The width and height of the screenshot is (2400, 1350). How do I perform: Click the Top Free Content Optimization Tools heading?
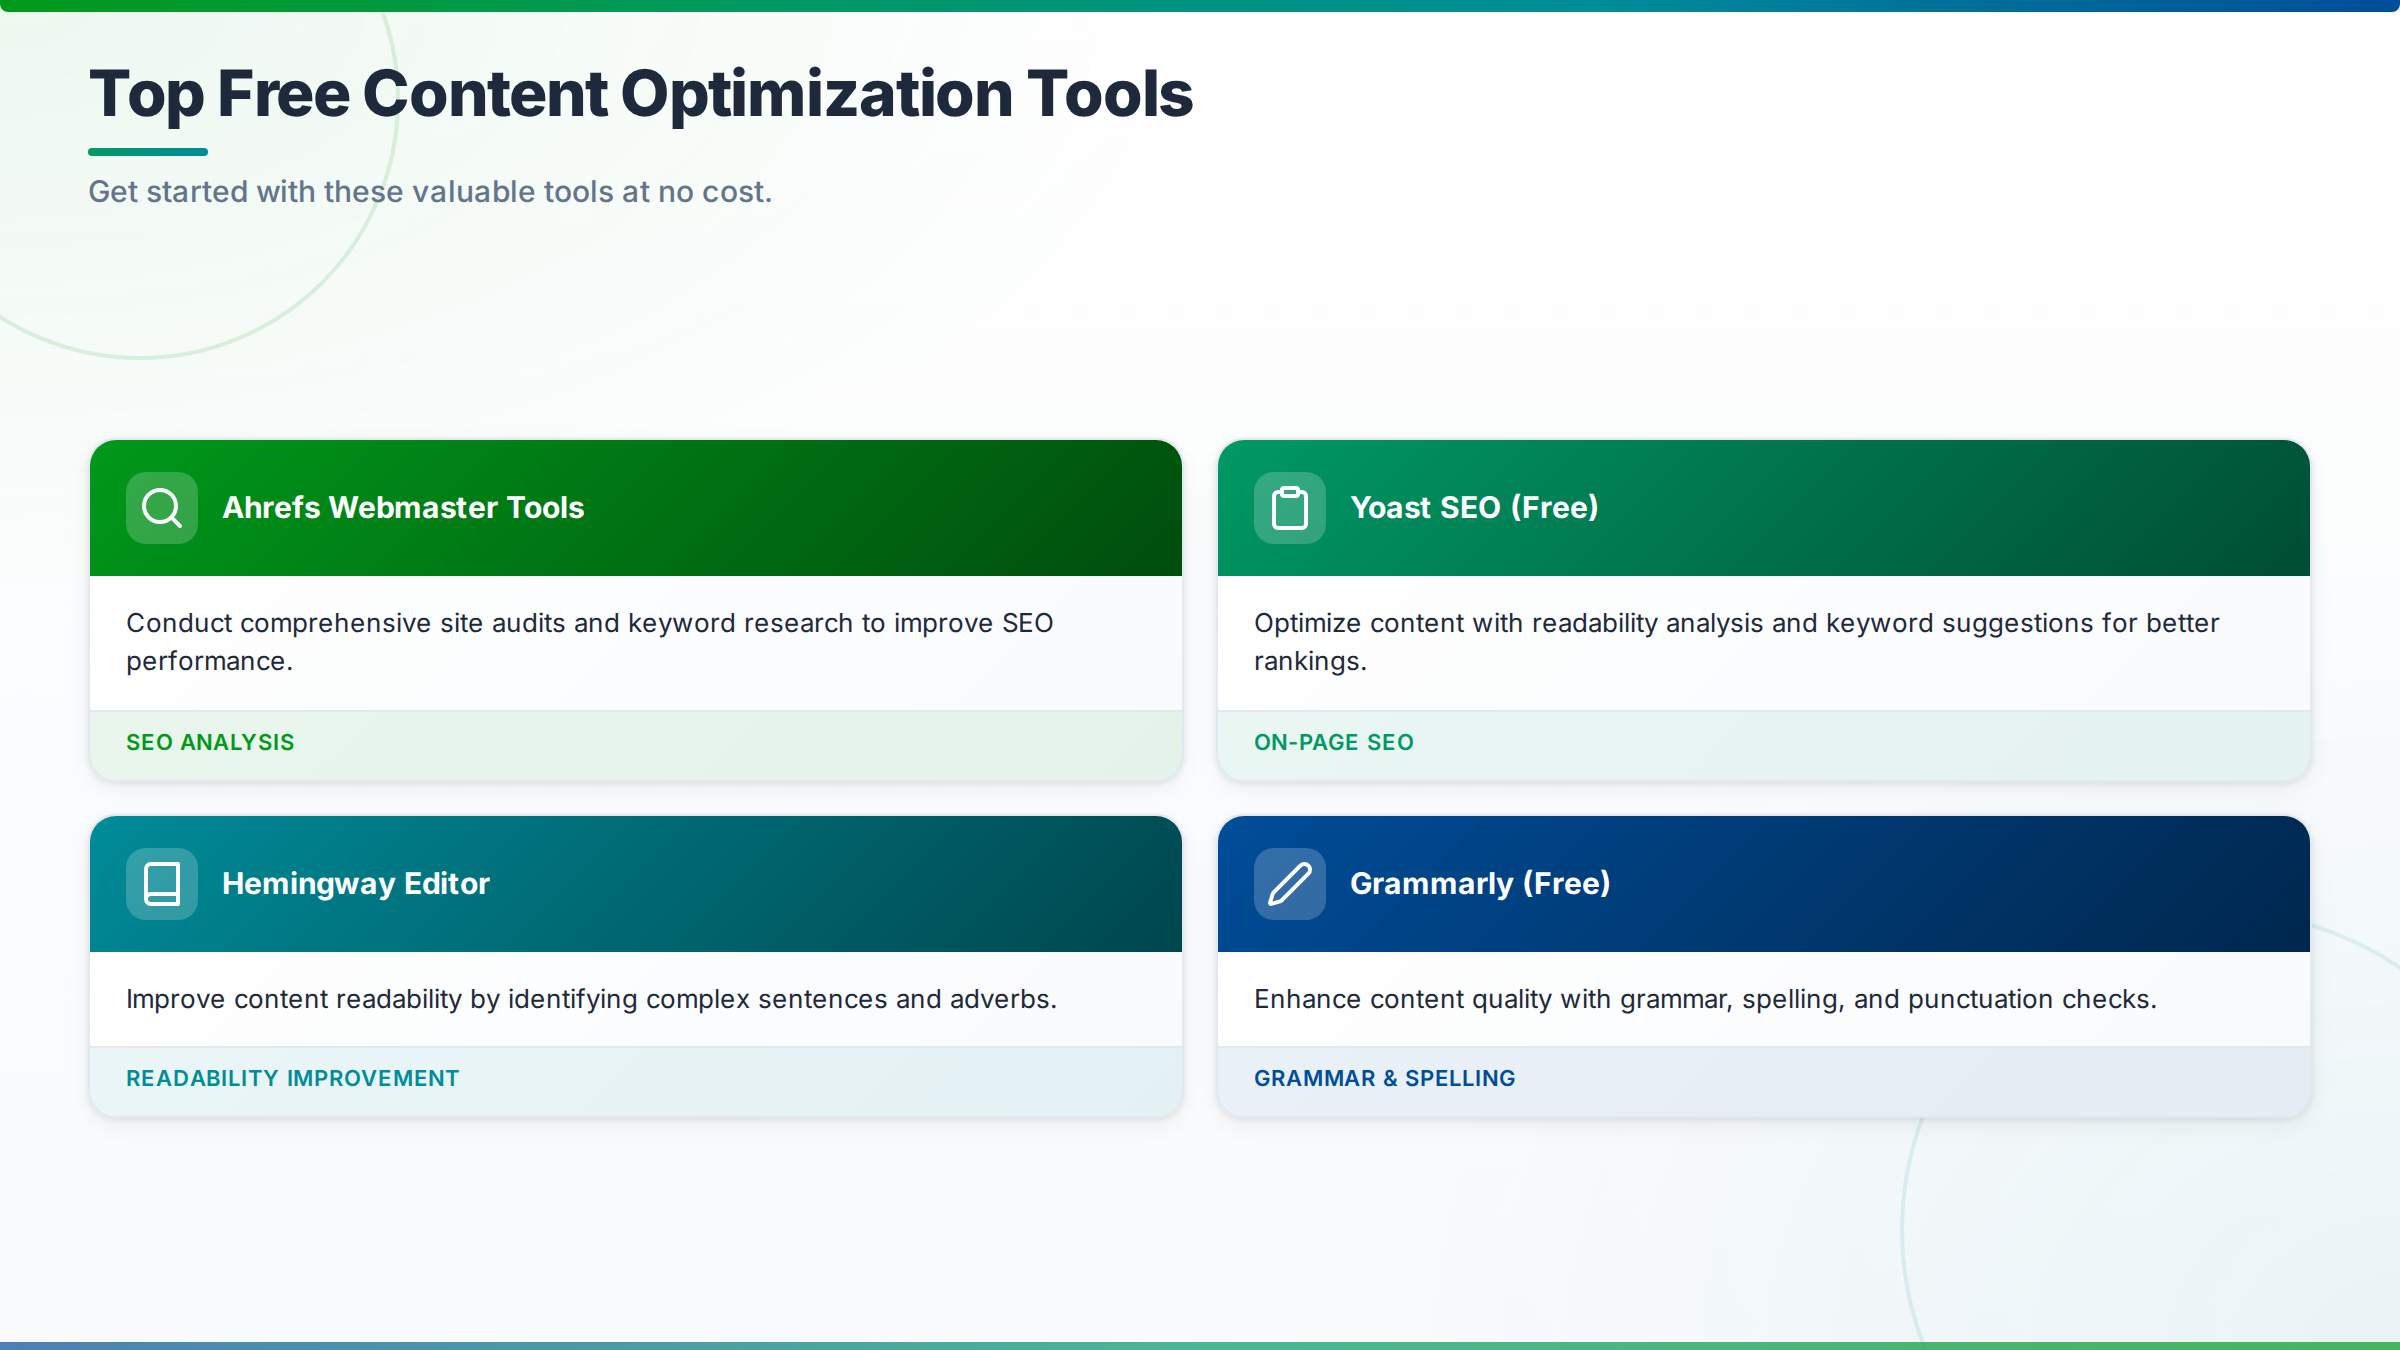coord(641,94)
